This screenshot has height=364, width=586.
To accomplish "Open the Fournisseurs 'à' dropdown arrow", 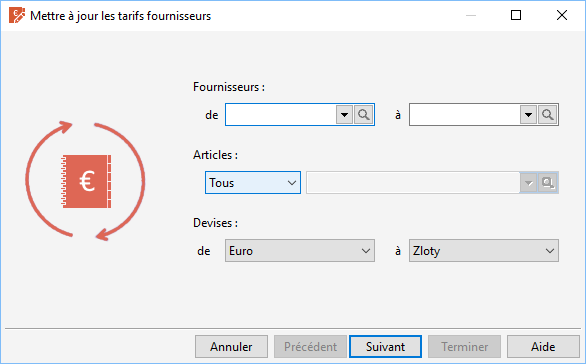I will pos(528,115).
